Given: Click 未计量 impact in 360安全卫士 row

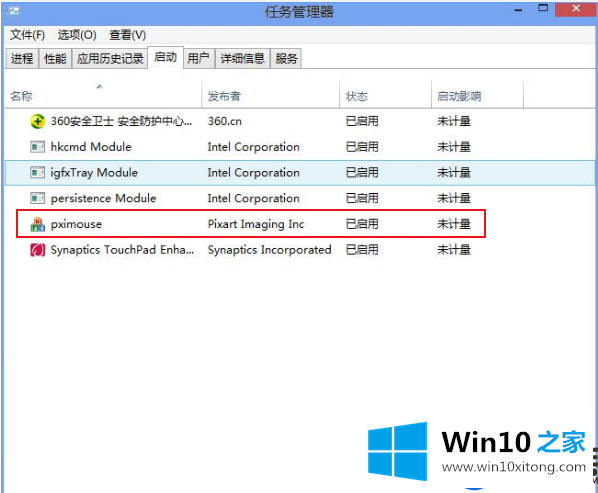Looking at the screenshot, I should coord(454,121).
